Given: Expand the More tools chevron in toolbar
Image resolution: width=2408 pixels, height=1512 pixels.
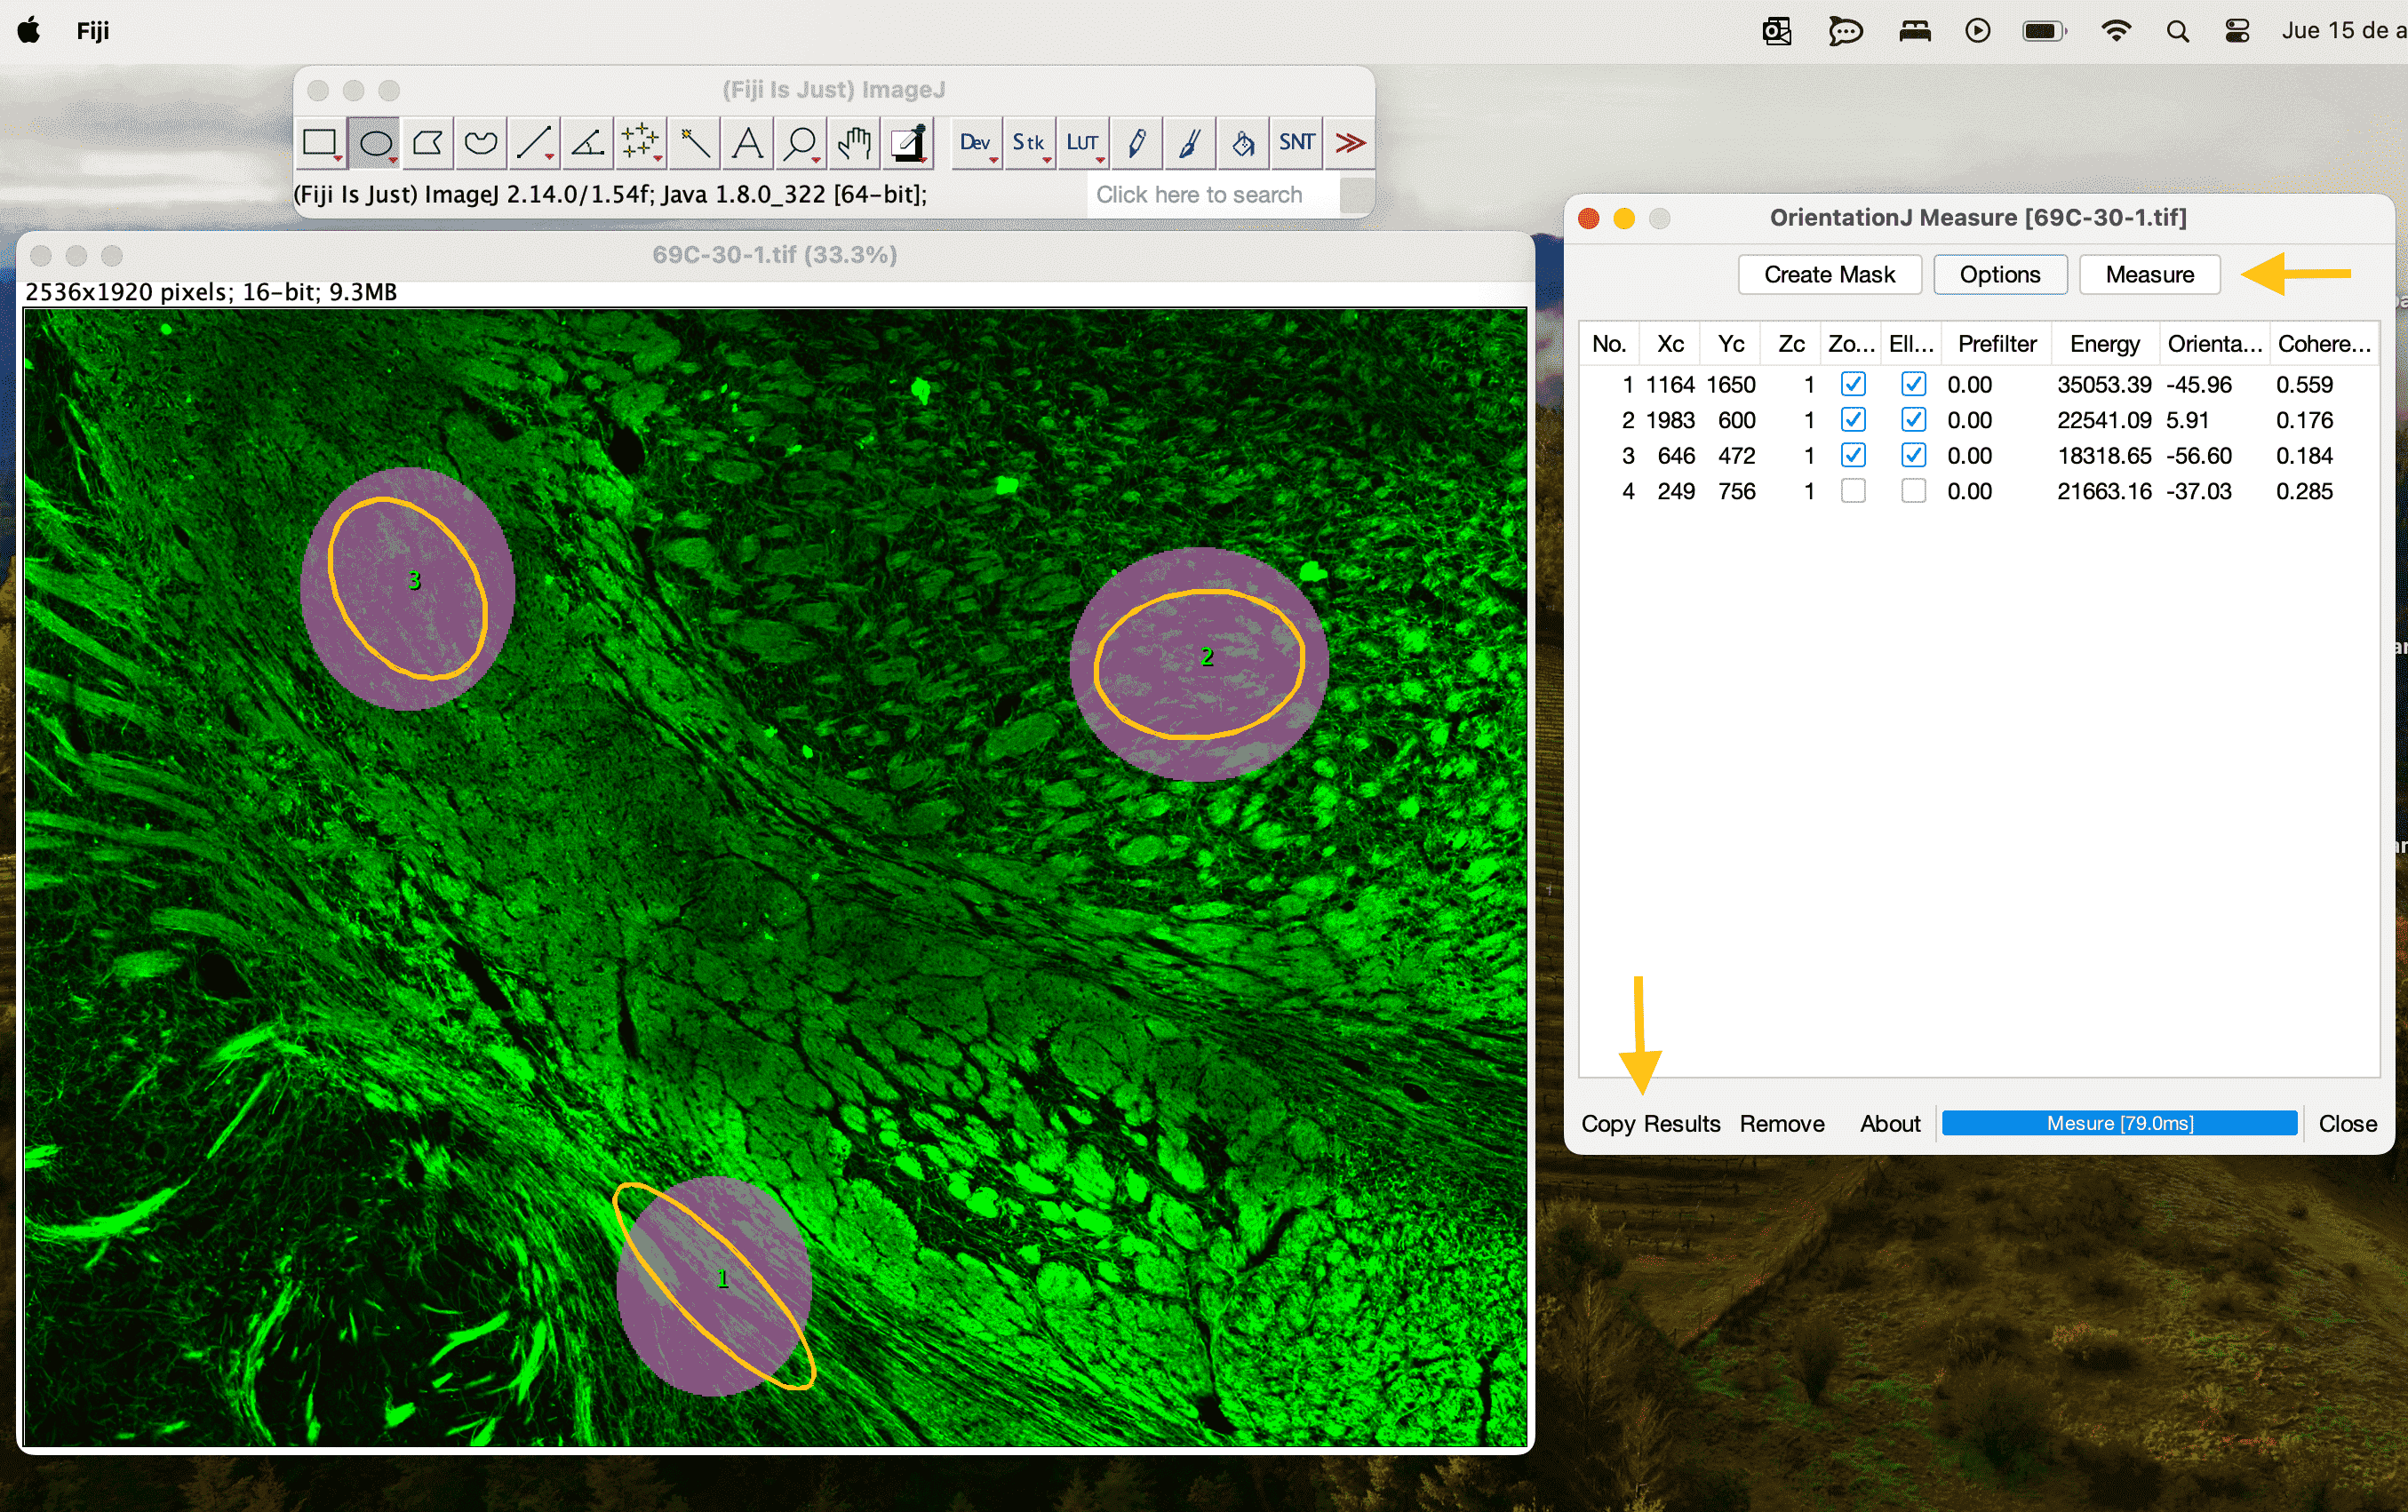Looking at the screenshot, I should (x=1351, y=141).
